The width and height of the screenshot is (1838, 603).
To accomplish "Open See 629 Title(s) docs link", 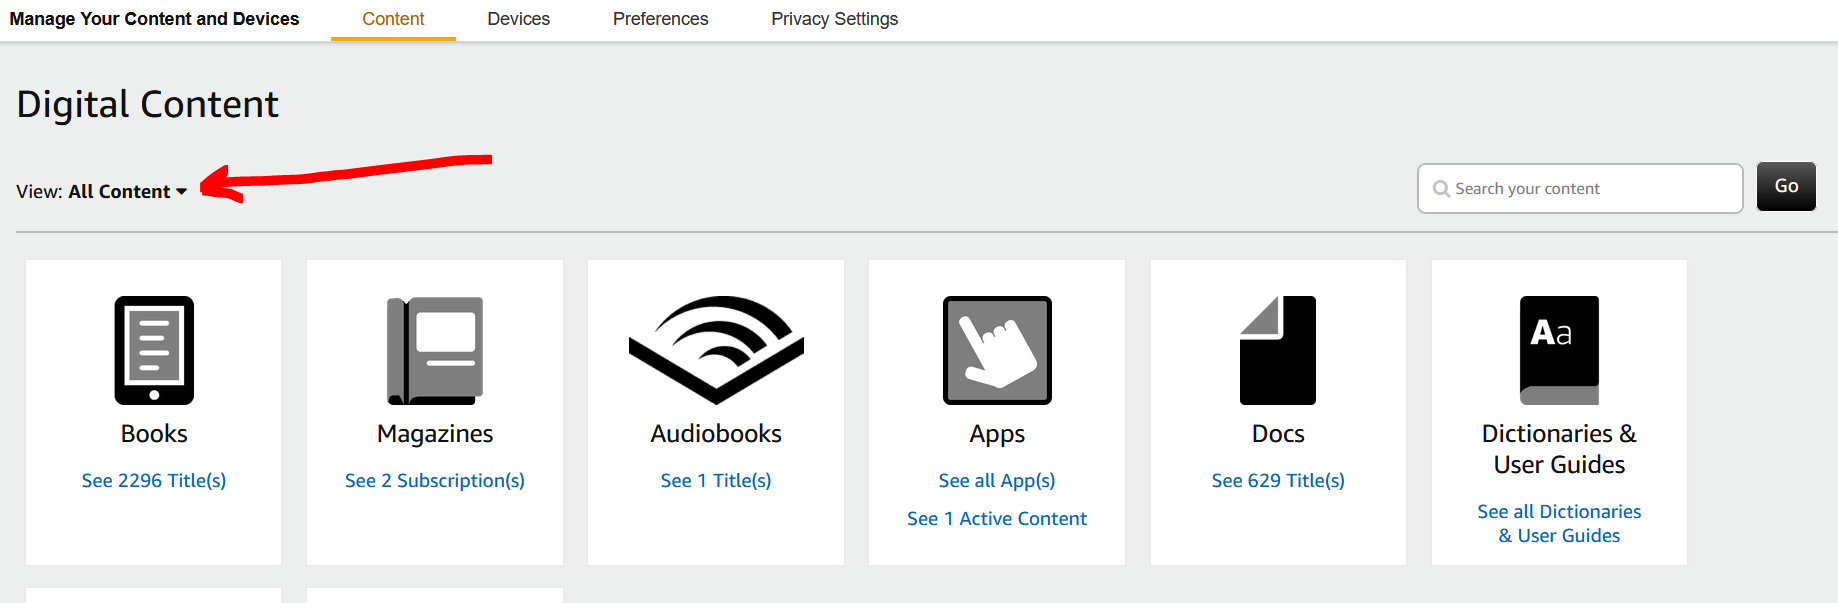I will pos(1278,481).
